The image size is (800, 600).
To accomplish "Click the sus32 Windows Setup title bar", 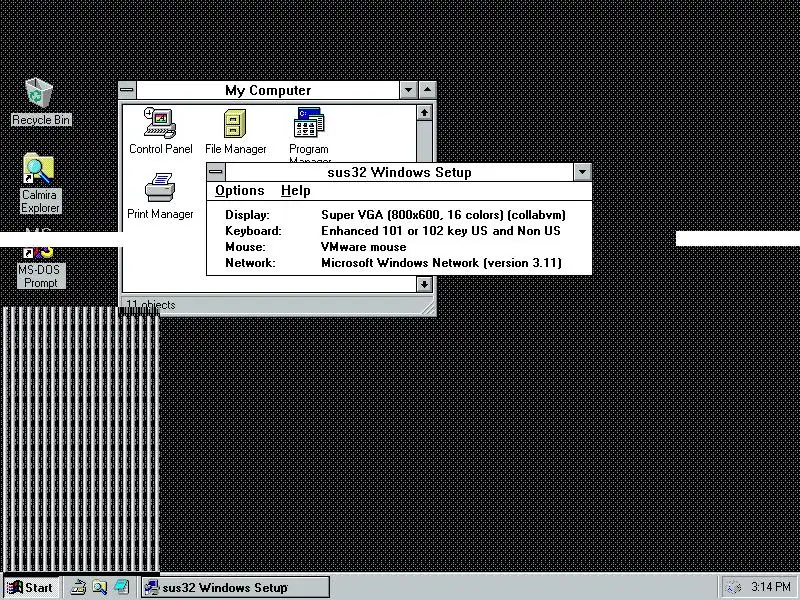I will tap(399, 172).
